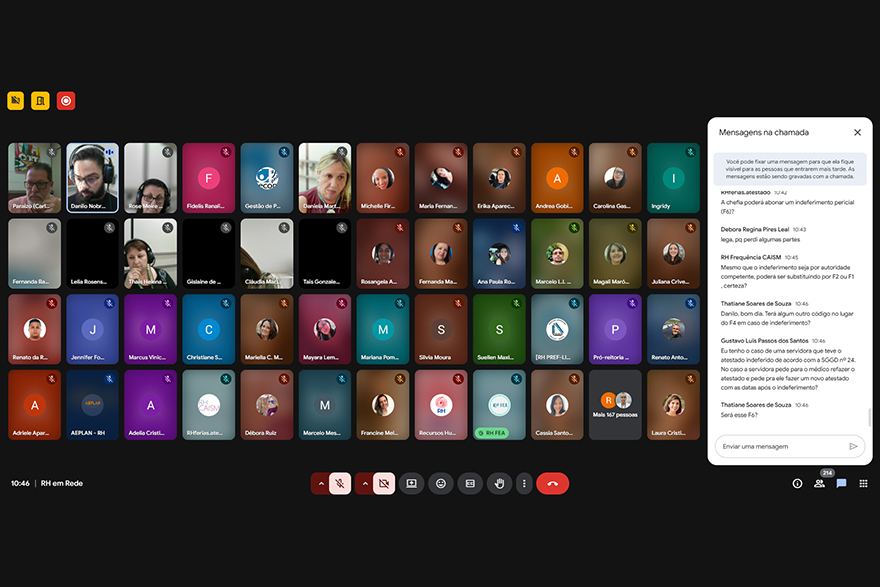
Task: Click the RH em Rede meeting name
Action: [x=62, y=483]
